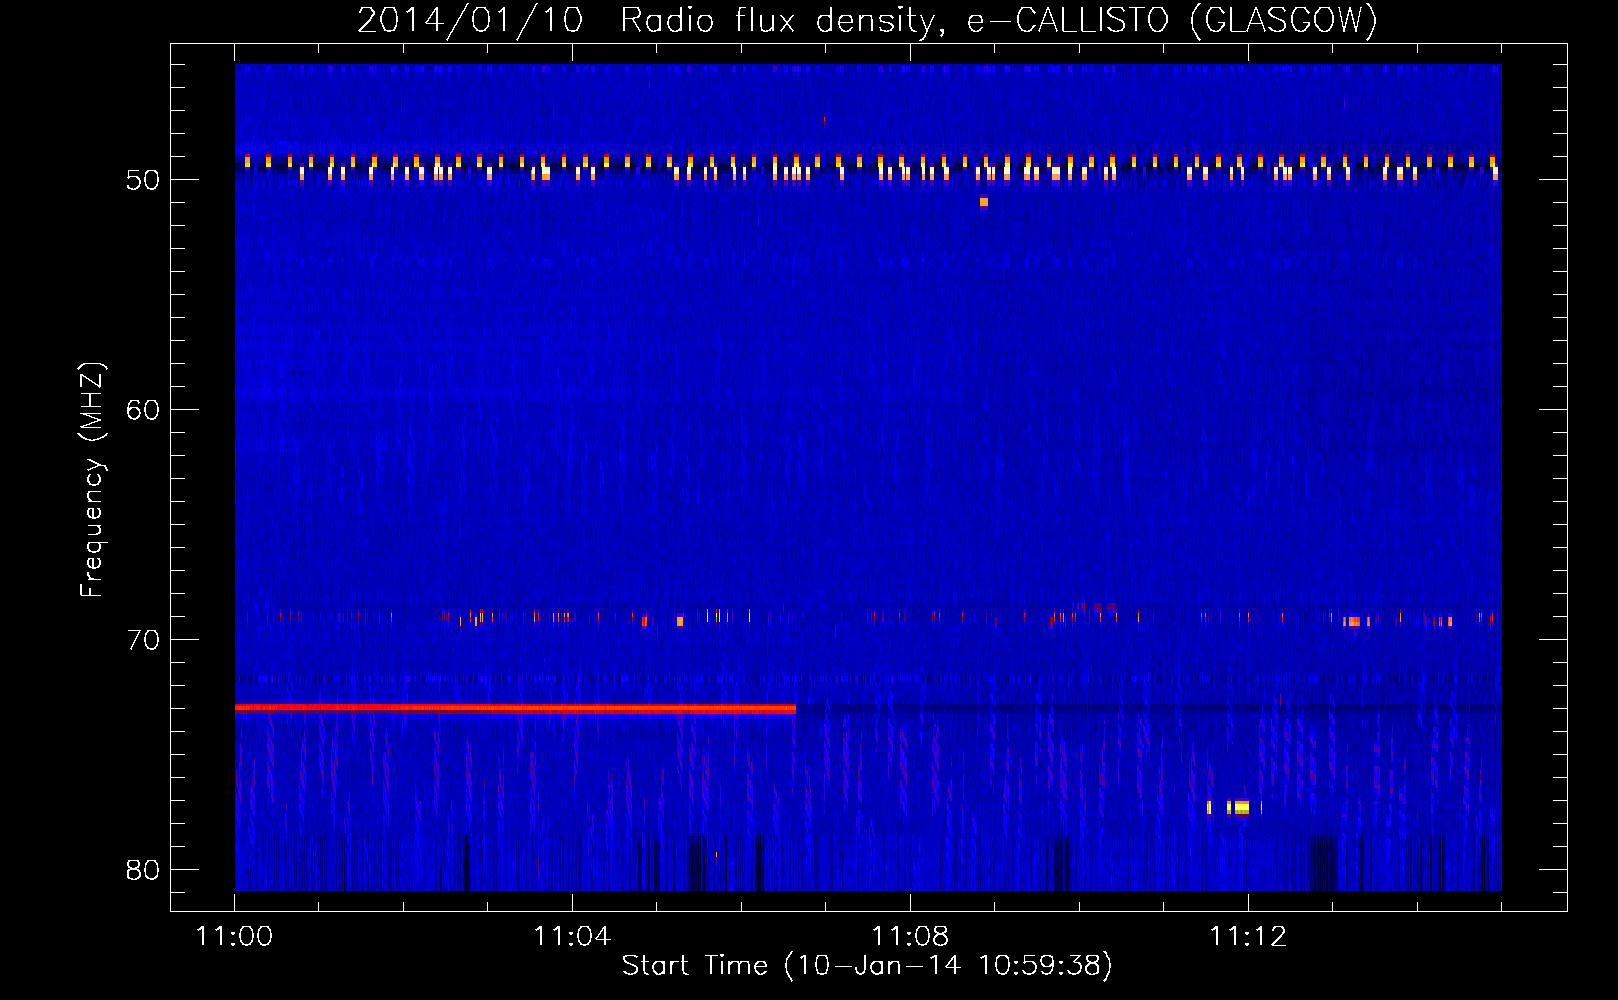This screenshot has height=1000, width=1618.
Task: Click the isolated orange spot near 51 MHz
Action: click(x=984, y=202)
